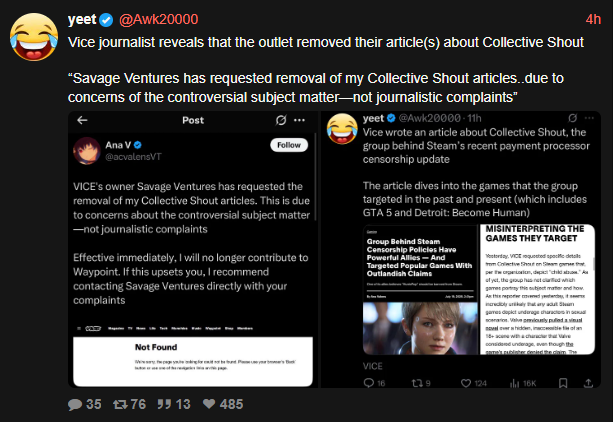Click the quotes icon showing 13
The width and height of the screenshot is (613, 422).
164,404
